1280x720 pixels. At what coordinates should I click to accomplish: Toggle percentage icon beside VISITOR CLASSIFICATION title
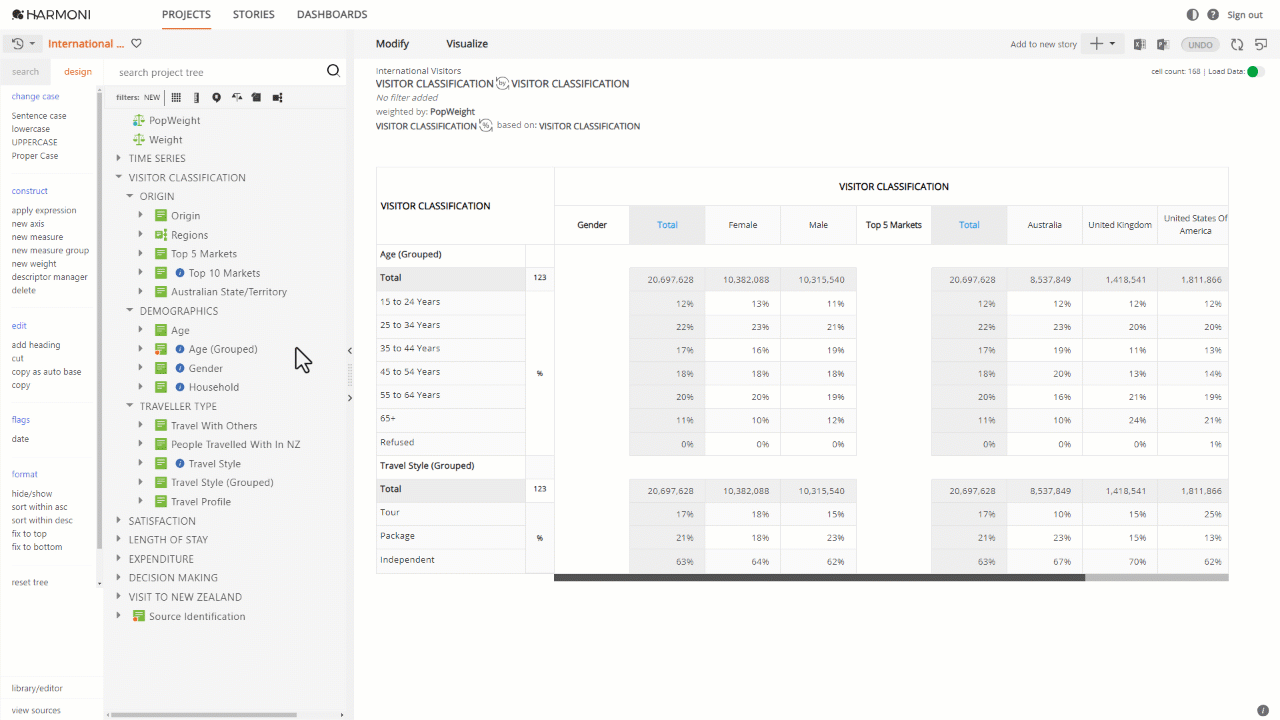[x=486, y=125]
